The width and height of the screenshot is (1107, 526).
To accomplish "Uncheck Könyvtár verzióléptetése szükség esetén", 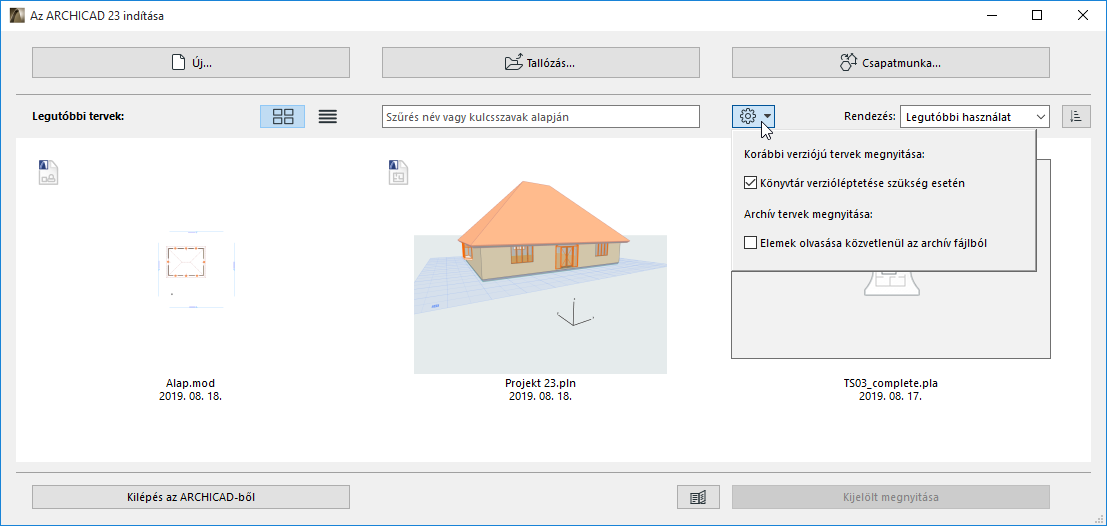I will pos(750,183).
